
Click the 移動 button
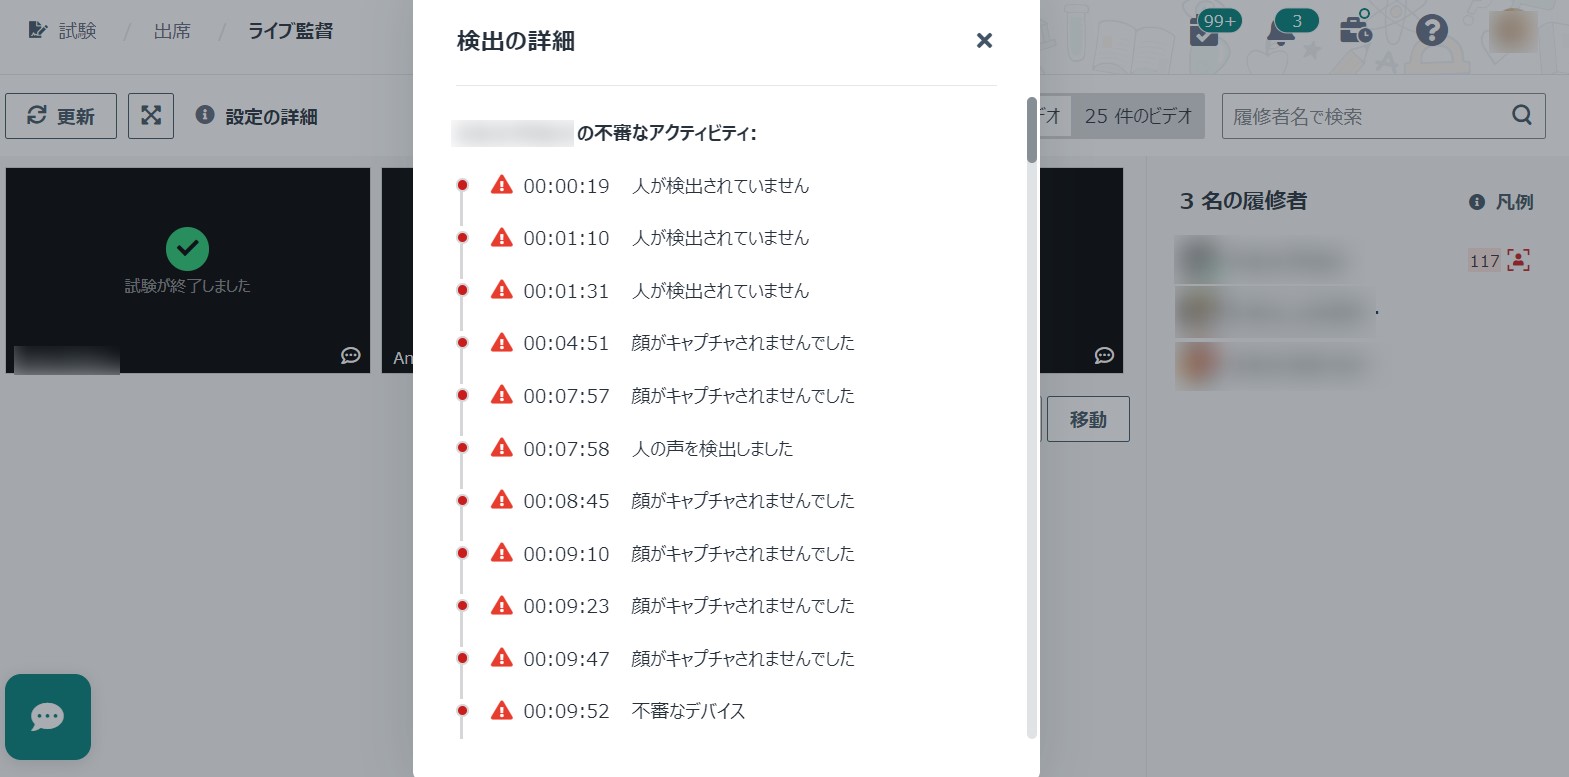[x=1088, y=419]
